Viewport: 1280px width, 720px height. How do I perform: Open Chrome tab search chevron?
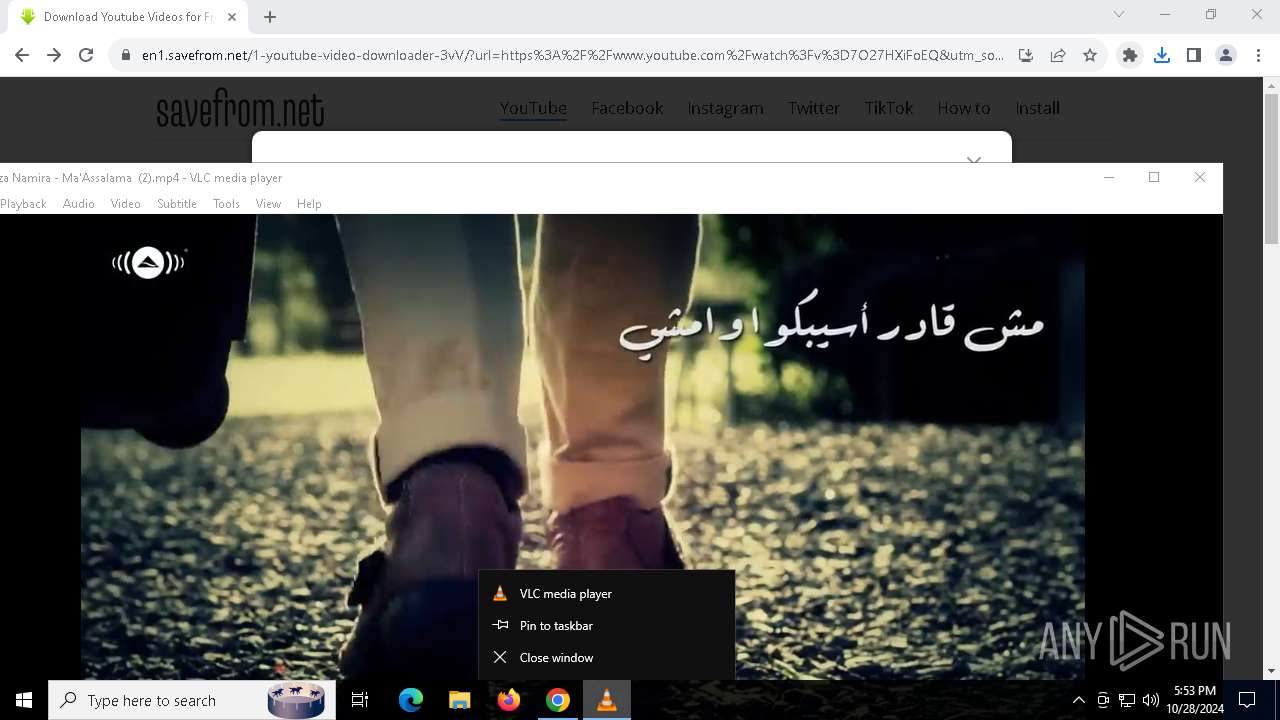click(1119, 14)
